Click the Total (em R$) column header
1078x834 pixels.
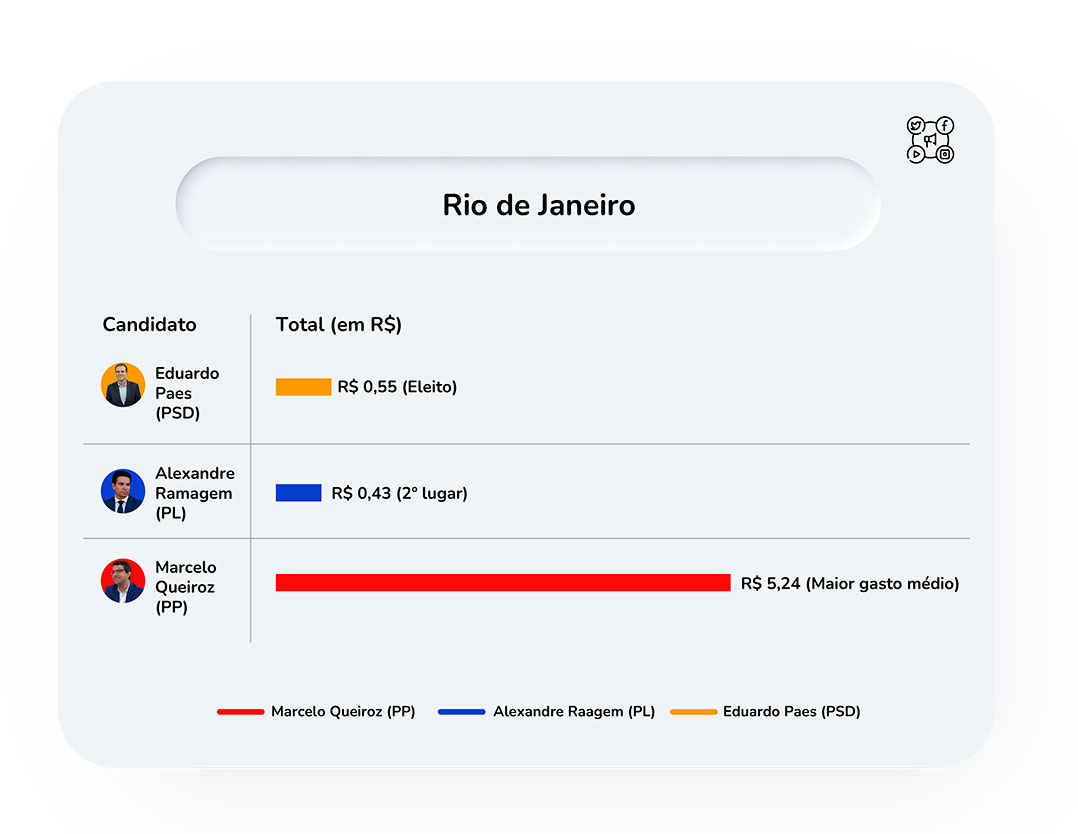tap(338, 325)
